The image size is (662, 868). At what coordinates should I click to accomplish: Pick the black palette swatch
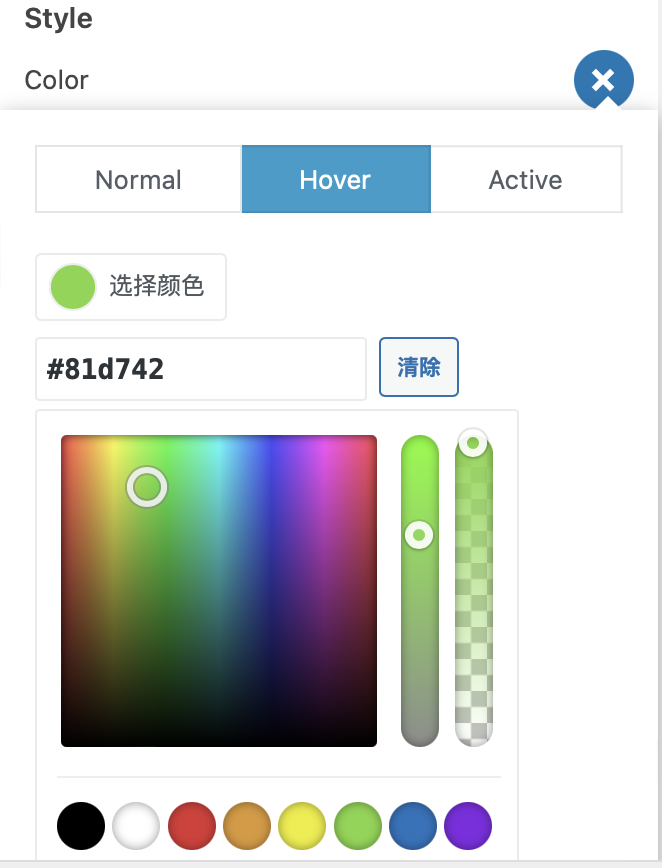pos(81,825)
